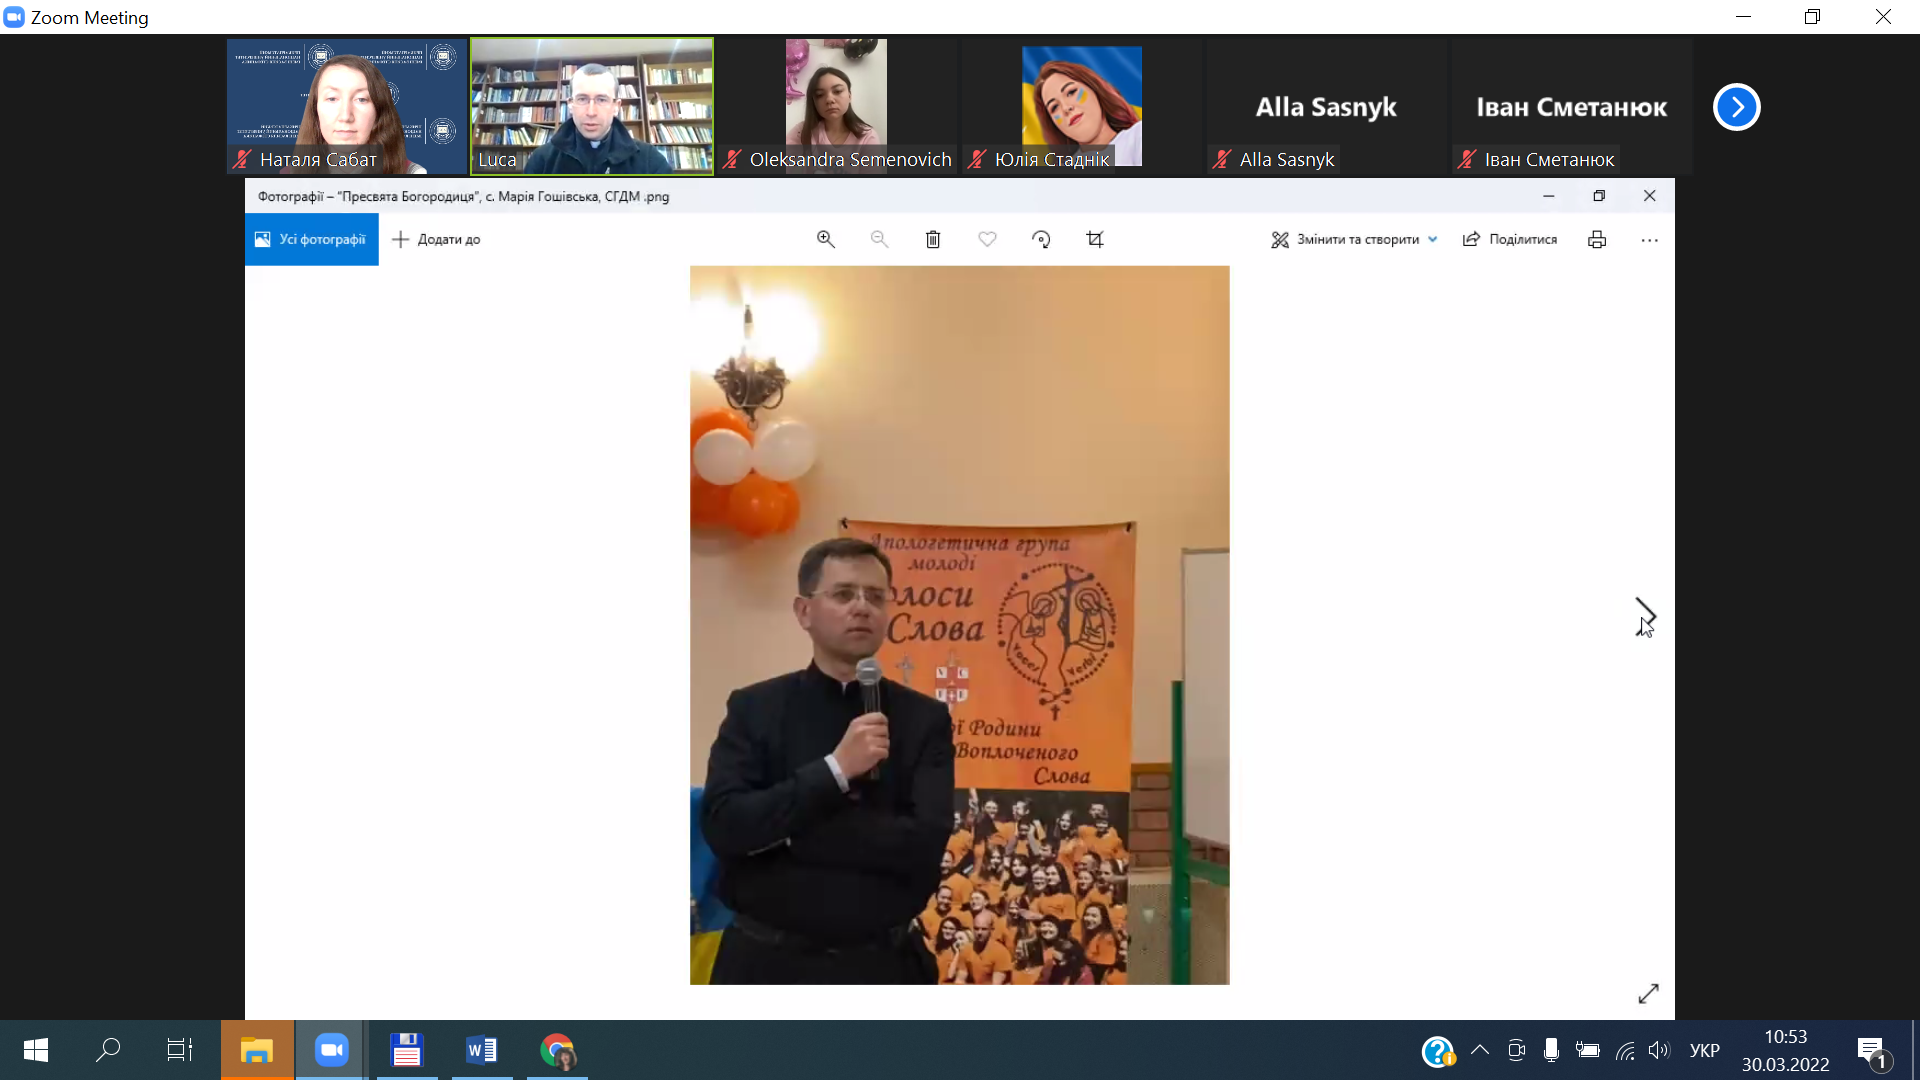Click the 'Додати до' button
Viewport: 1920px width, 1080px height.
coord(436,239)
